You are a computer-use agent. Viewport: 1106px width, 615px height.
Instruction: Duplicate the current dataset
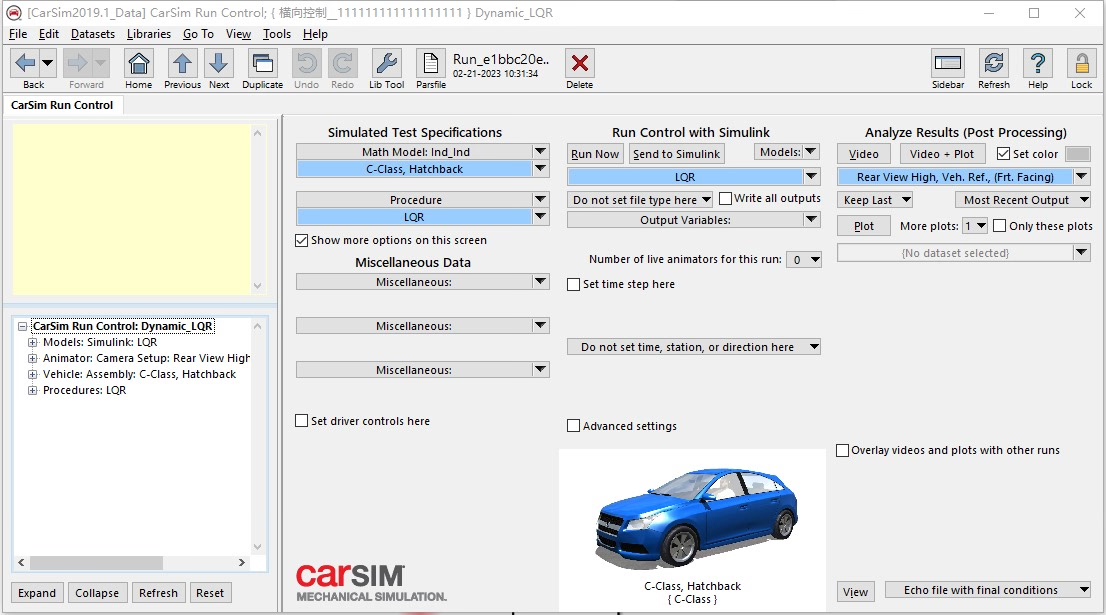tap(262, 63)
